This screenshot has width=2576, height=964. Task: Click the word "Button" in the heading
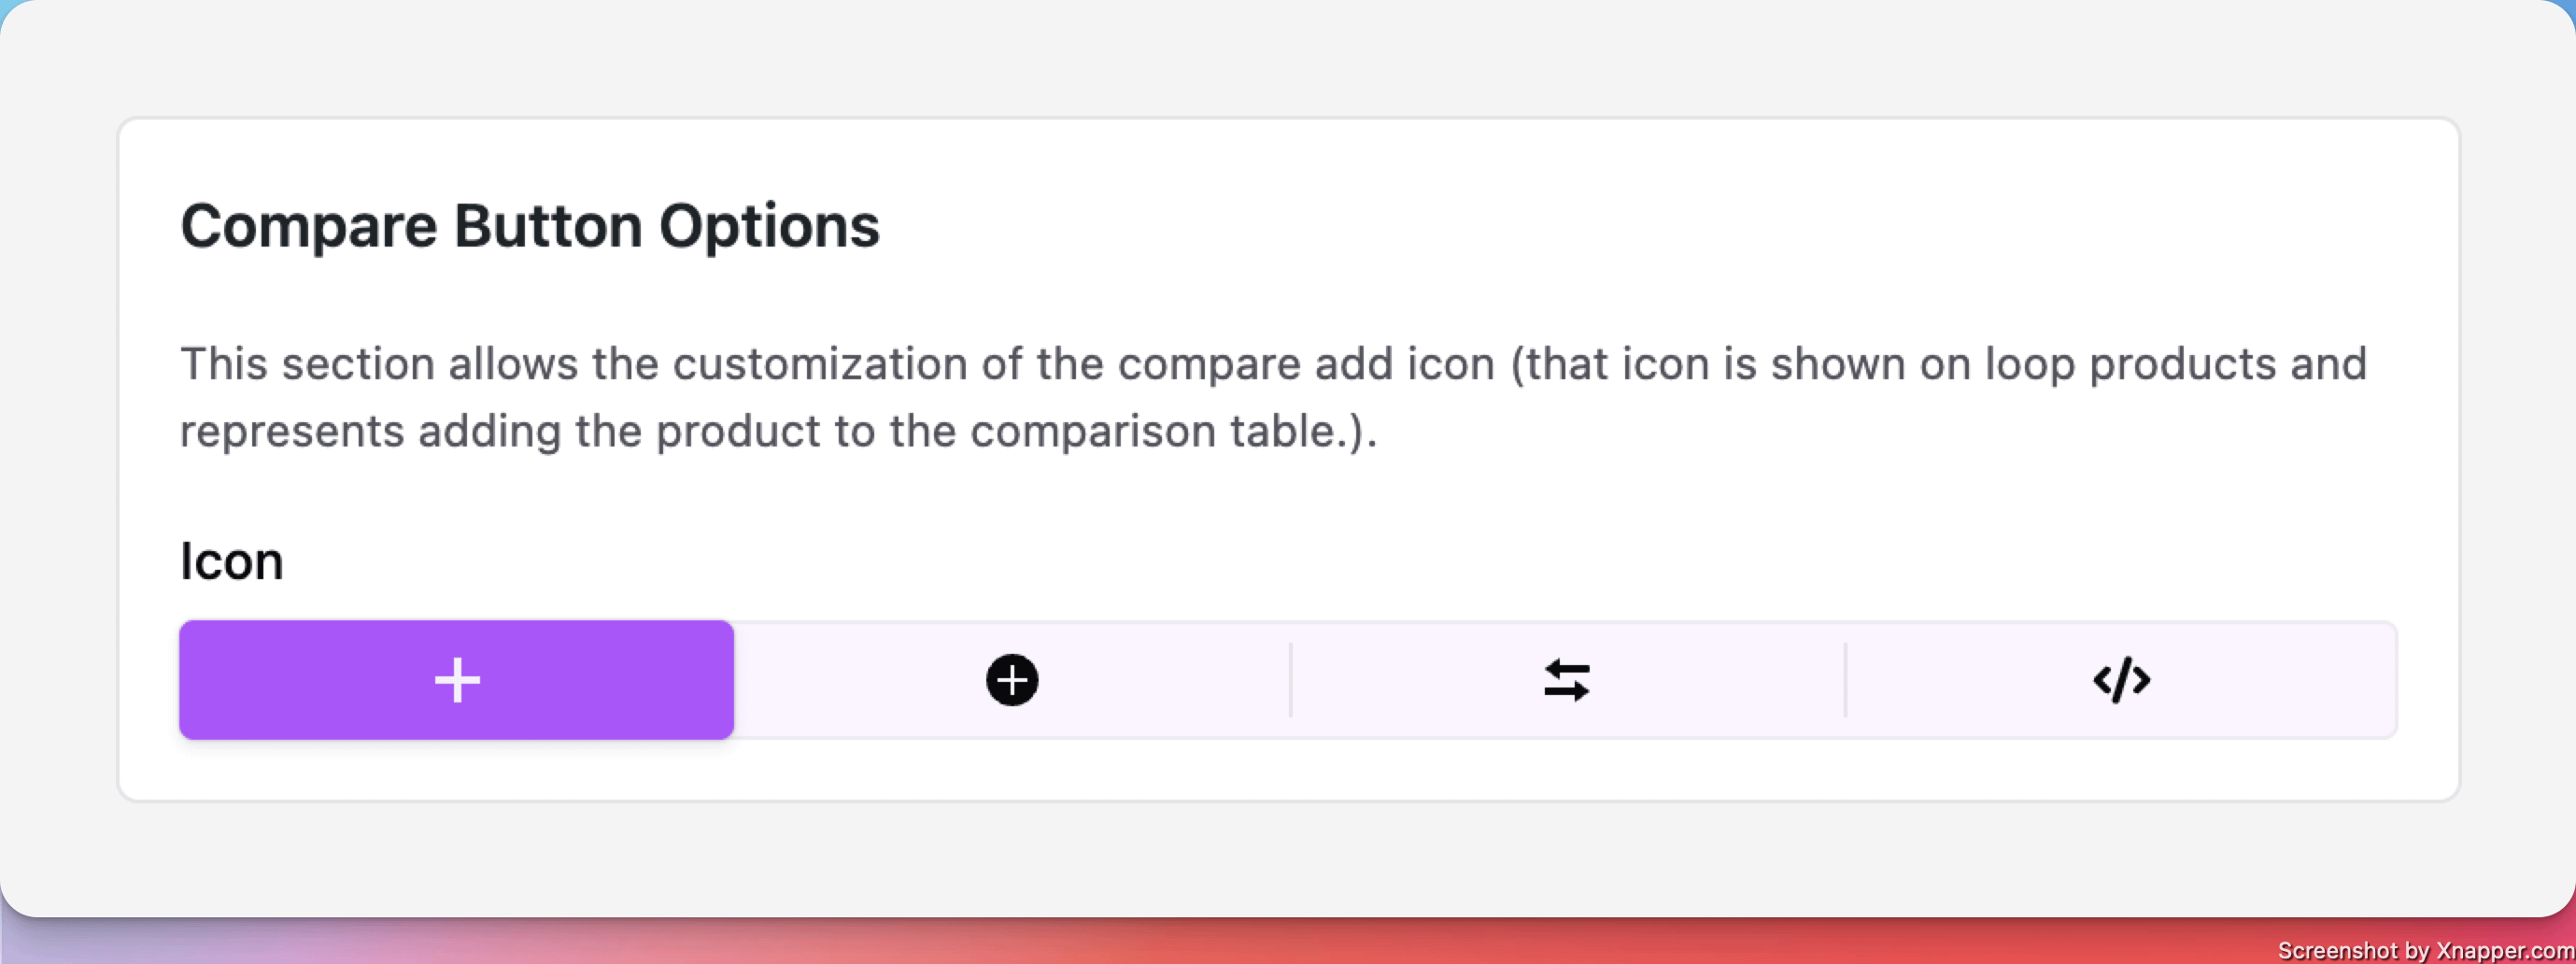[548, 226]
